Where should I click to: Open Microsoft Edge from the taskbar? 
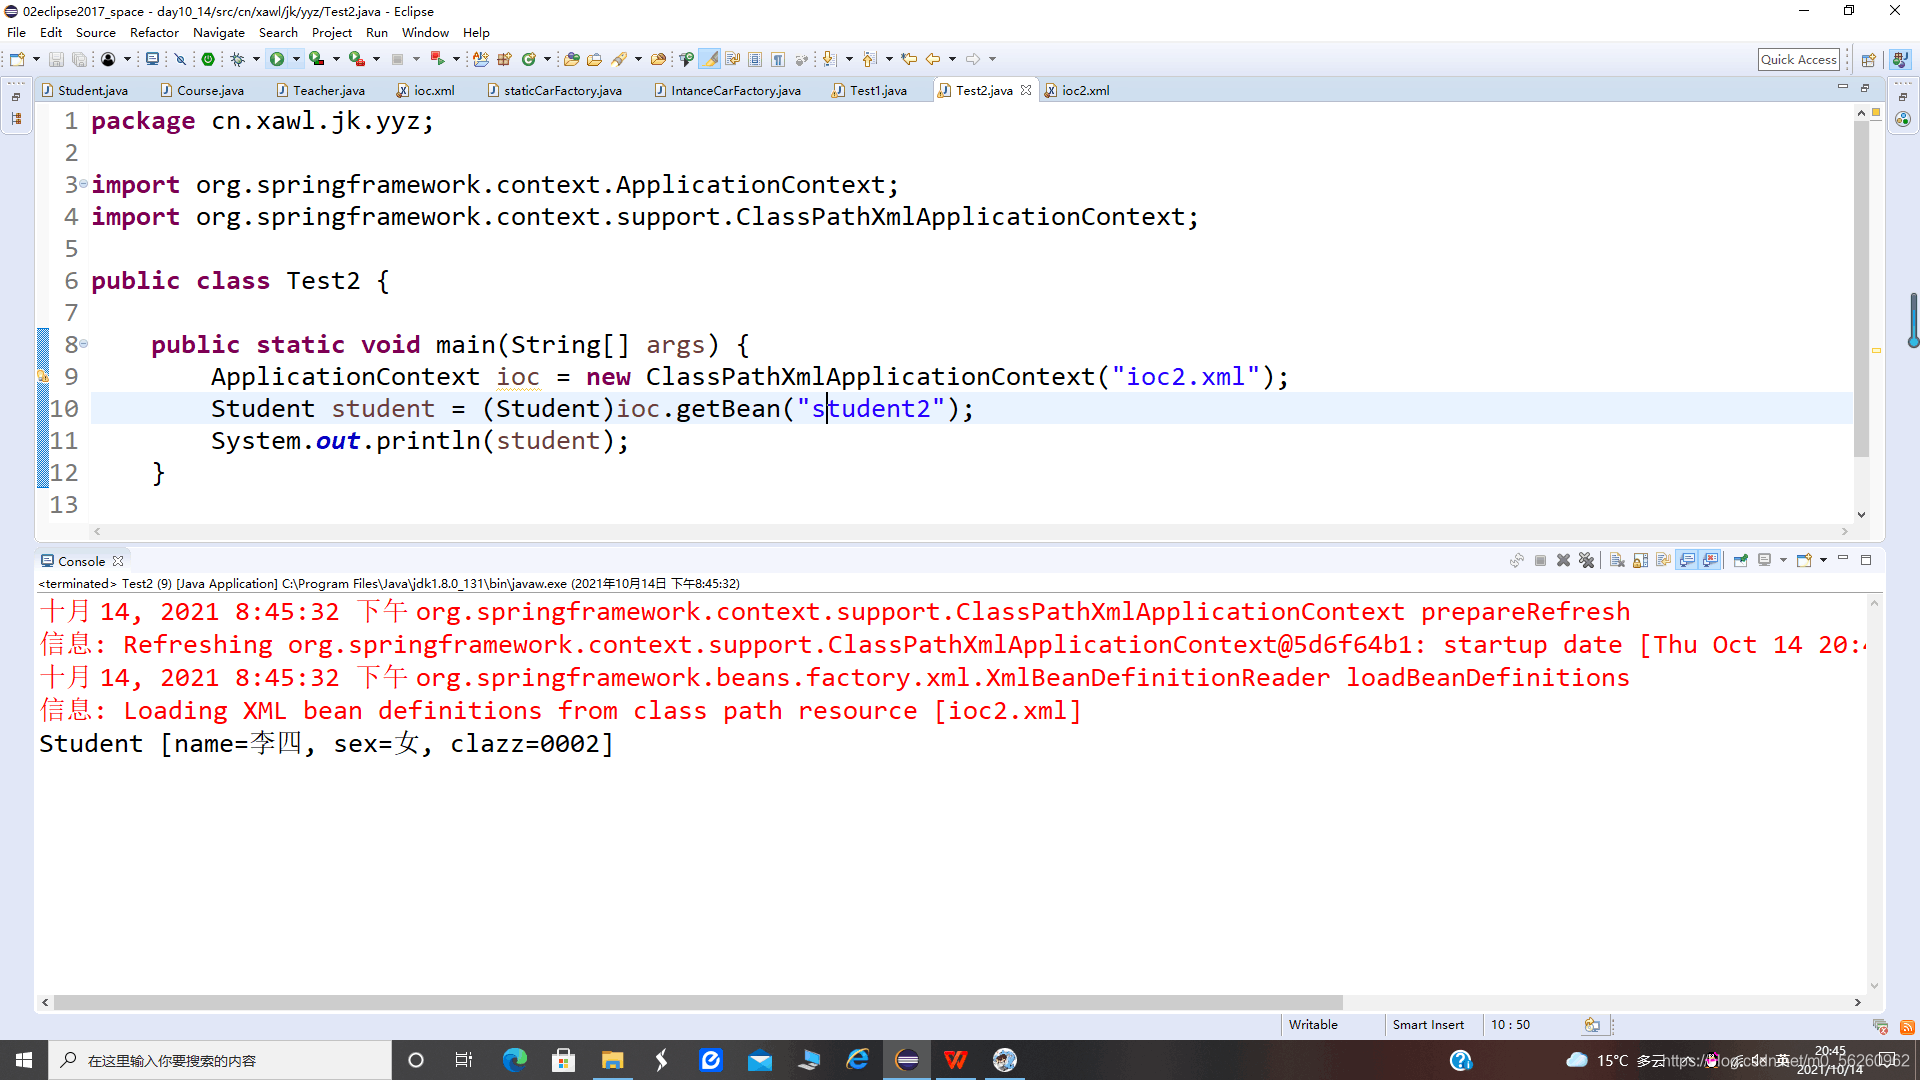click(x=515, y=1060)
